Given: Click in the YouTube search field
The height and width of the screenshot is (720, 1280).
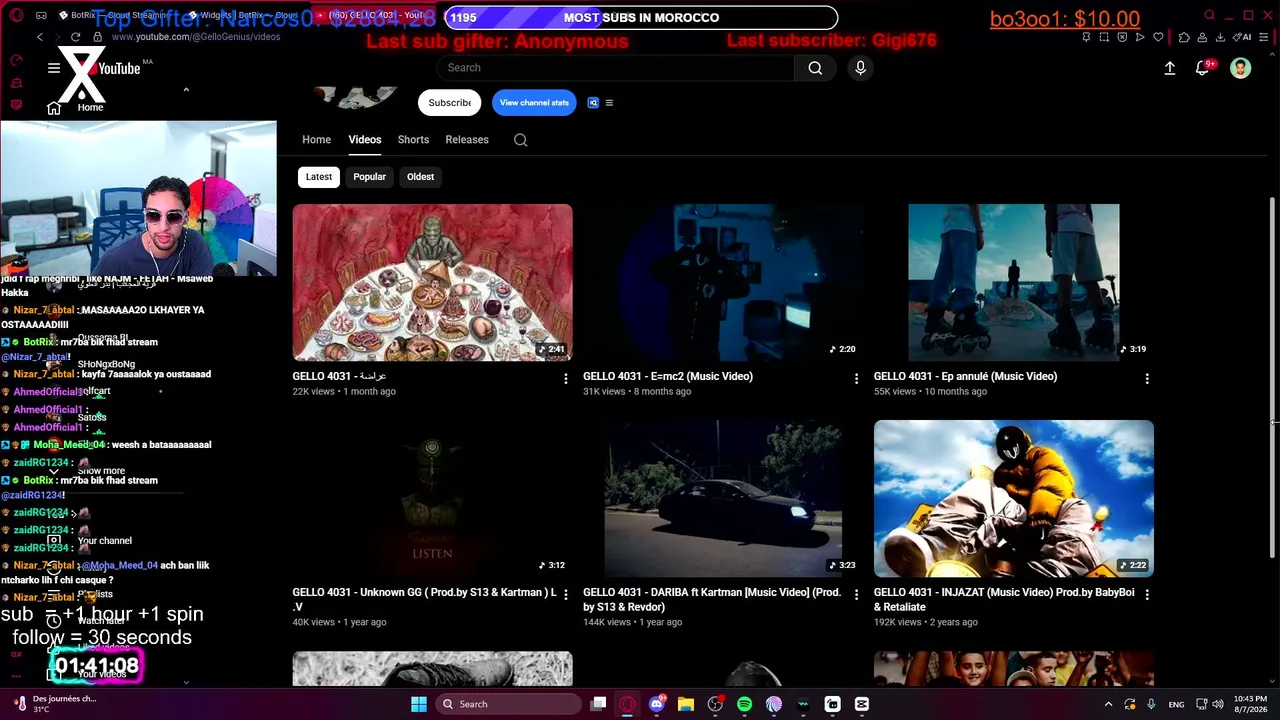Looking at the screenshot, I should tap(615, 68).
